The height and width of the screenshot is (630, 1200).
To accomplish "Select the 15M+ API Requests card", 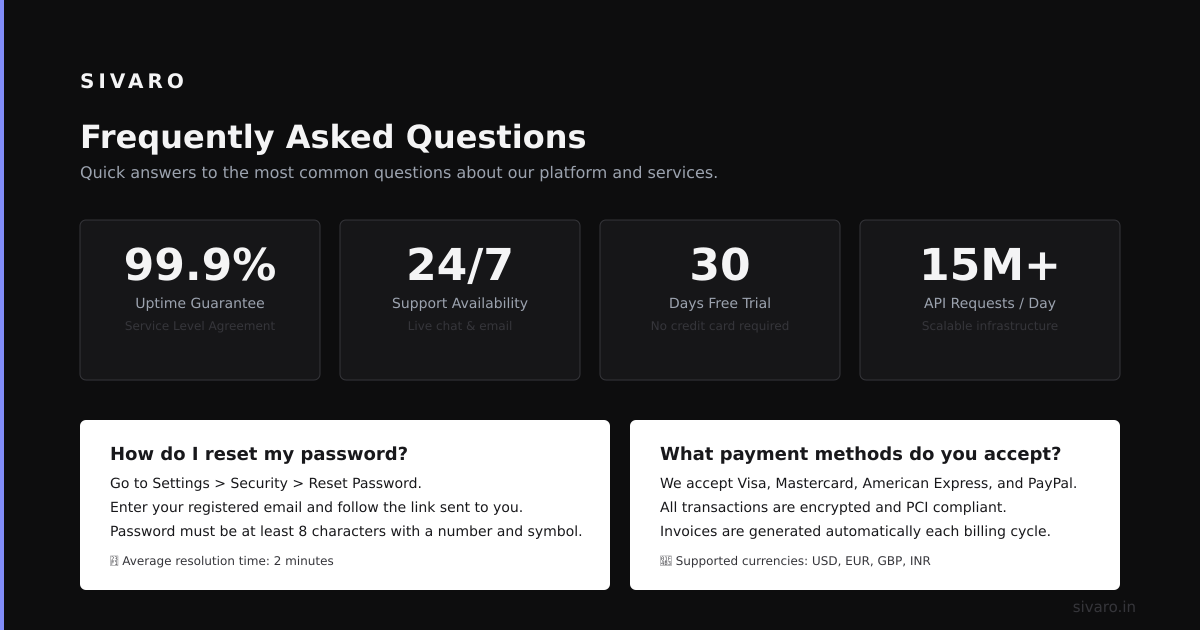I will click(990, 300).
